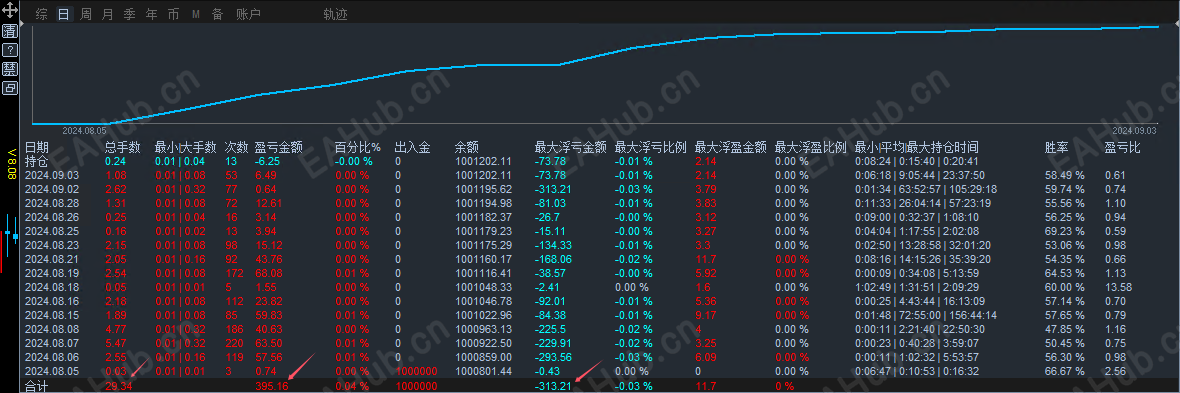Click the 出入金 column header
Viewport: 1180px width, 393px height.
[412, 148]
